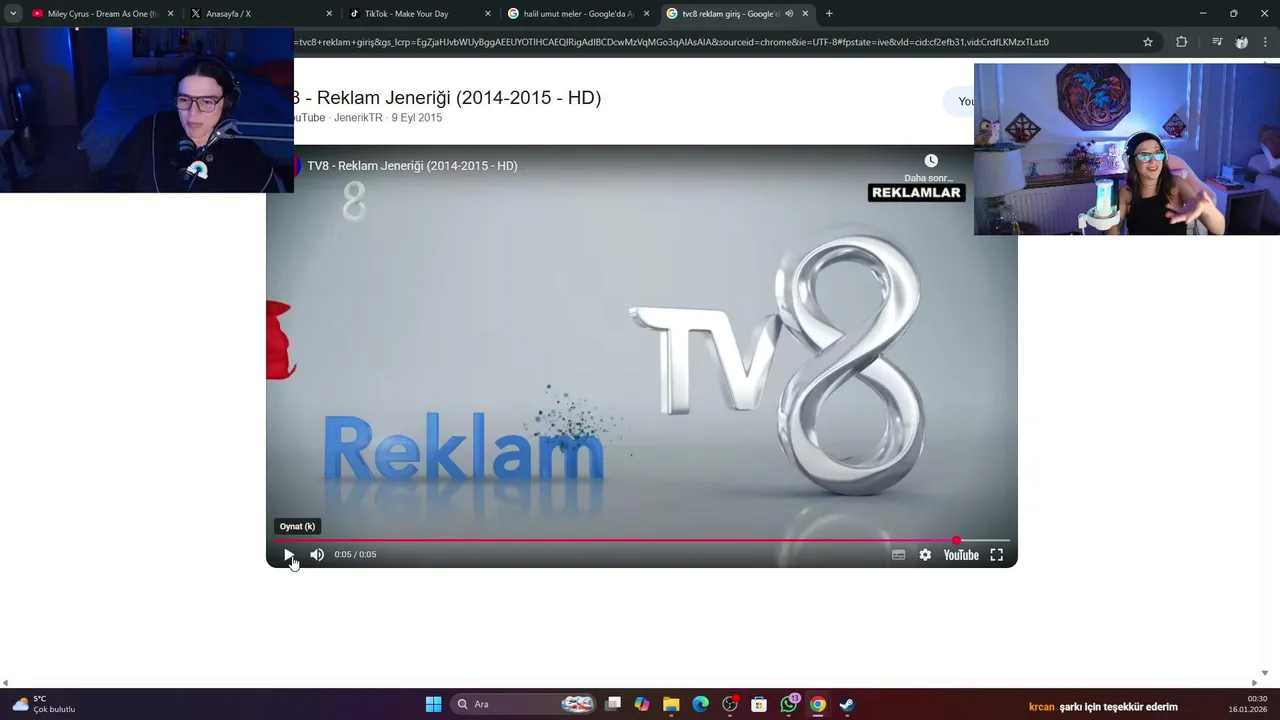
Task: Click the Chrome taskbar icon
Action: pyautogui.click(x=818, y=704)
